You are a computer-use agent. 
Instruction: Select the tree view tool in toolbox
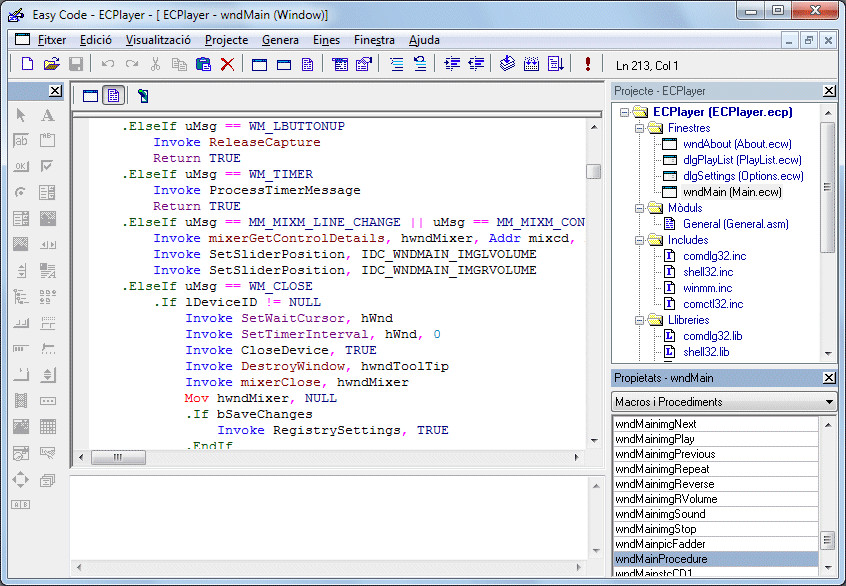(21, 296)
